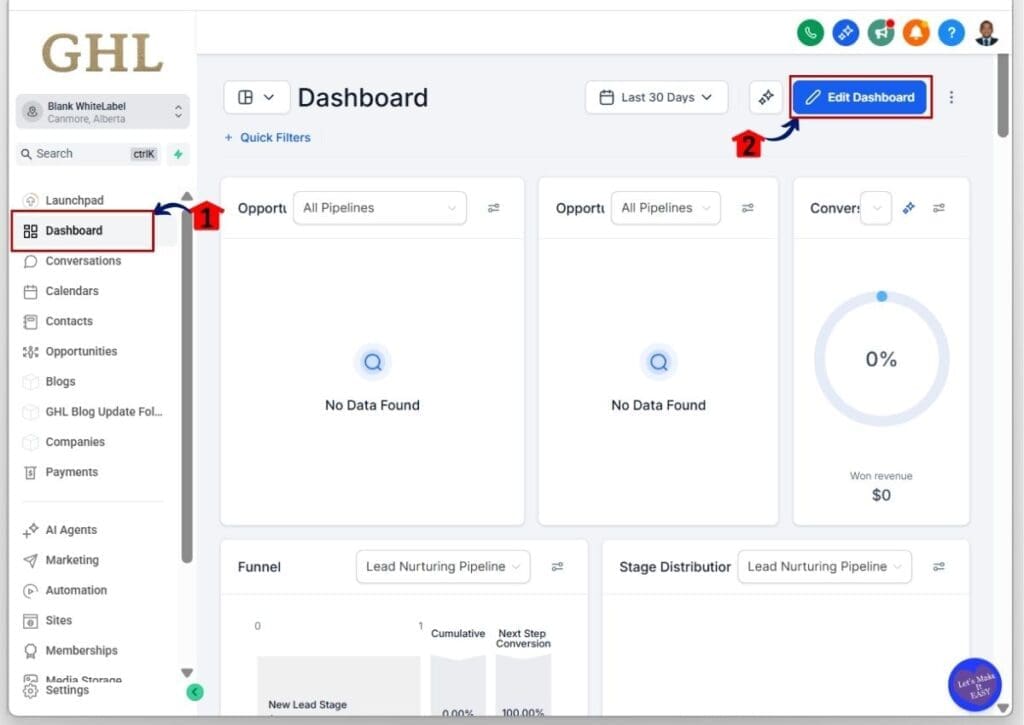Open the Opportunities sidebar menu item
The height and width of the screenshot is (725, 1024).
pos(82,351)
